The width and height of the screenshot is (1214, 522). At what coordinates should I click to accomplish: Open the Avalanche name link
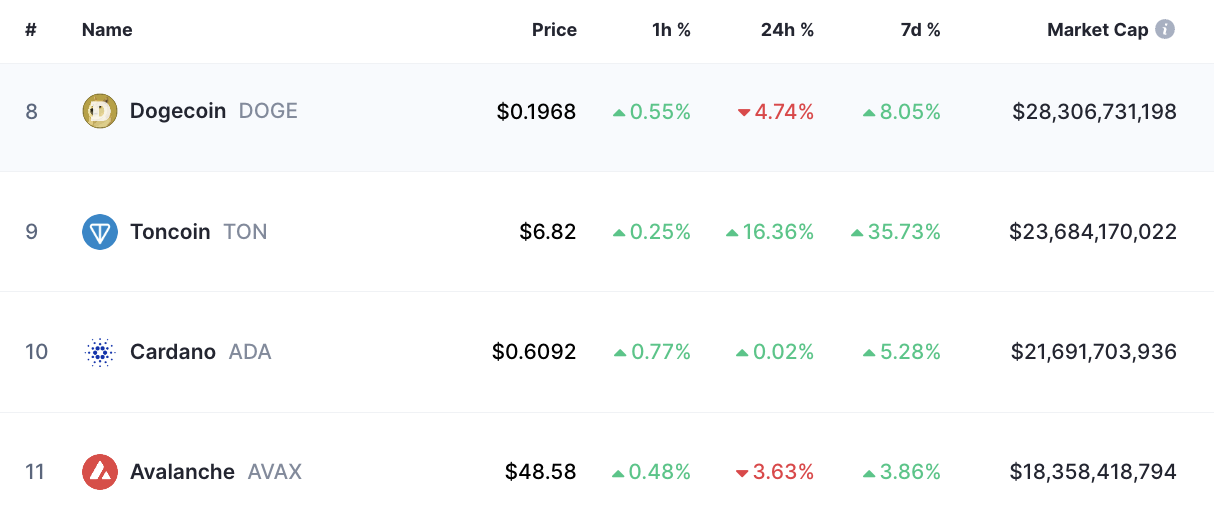pyautogui.click(x=182, y=472)
